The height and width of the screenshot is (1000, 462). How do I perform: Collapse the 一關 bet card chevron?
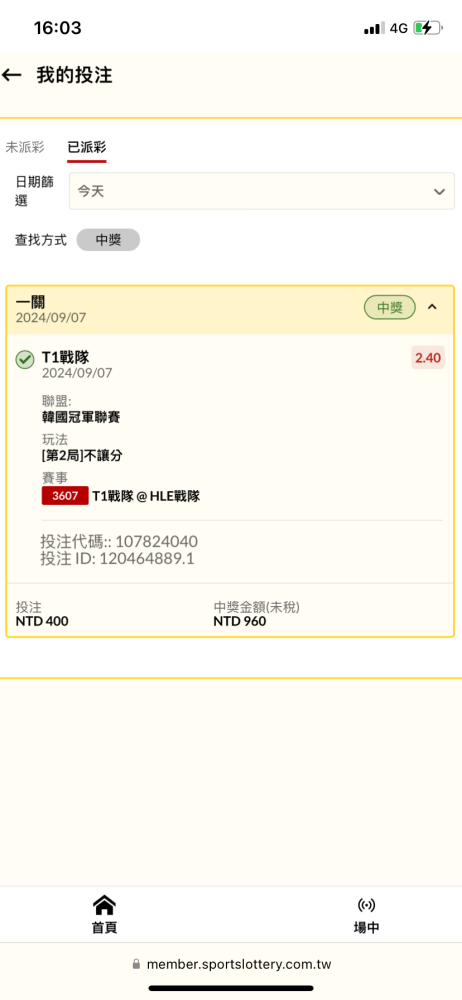tap(432, 307)
